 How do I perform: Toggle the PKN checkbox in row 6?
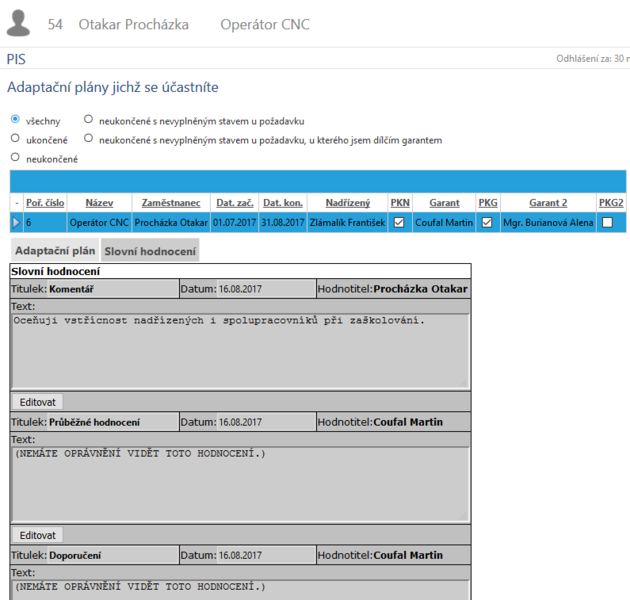[x=399, y=222]
